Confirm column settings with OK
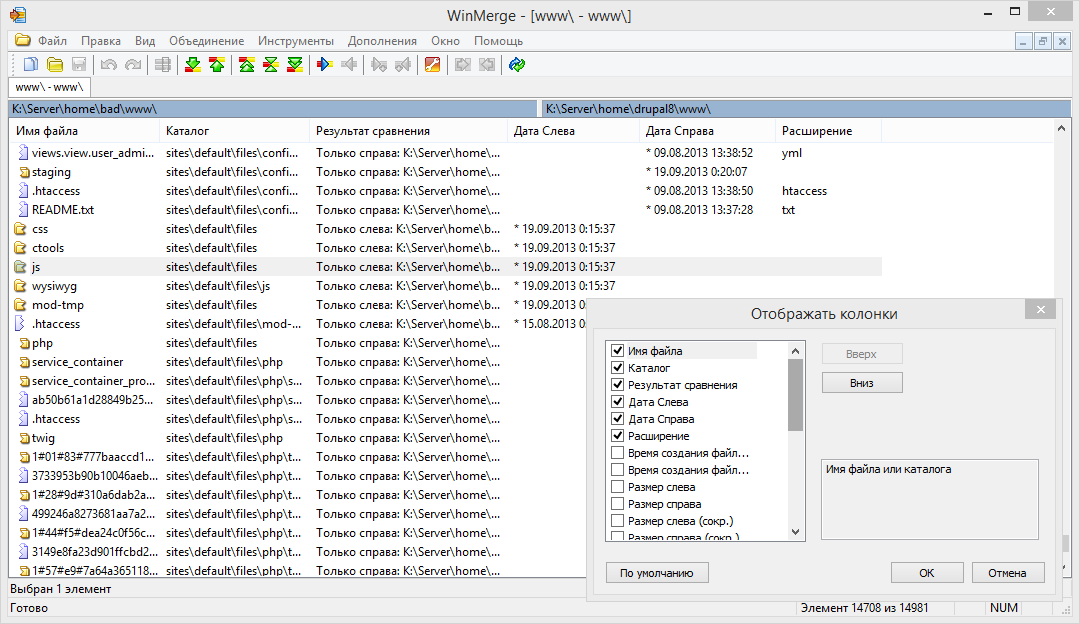The height and width of the screenshot is (624, 1080). 927,573
